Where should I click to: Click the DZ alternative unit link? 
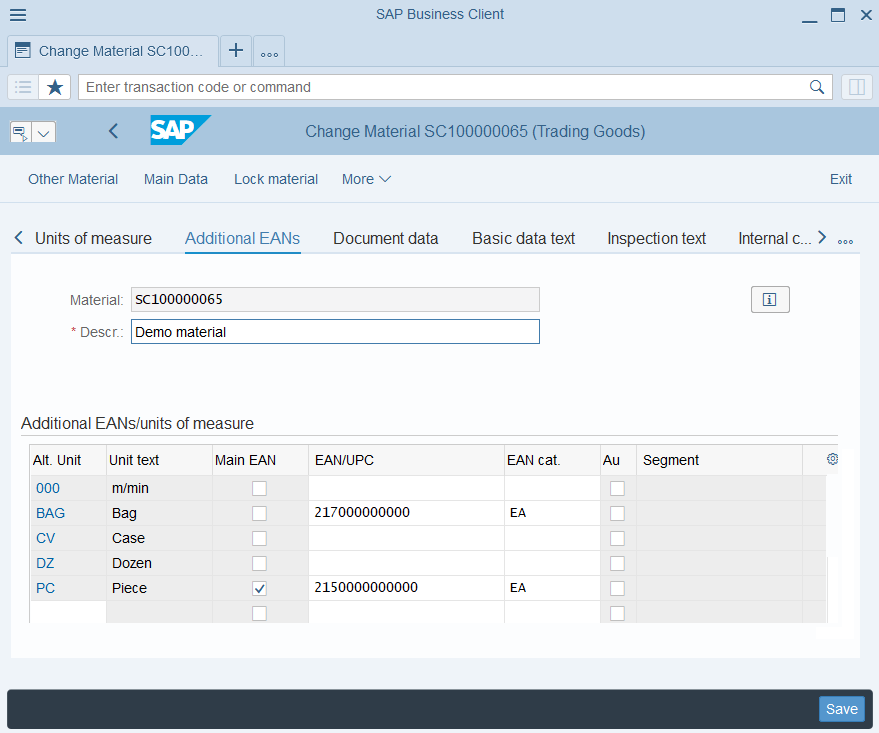(x=45, y=563)
